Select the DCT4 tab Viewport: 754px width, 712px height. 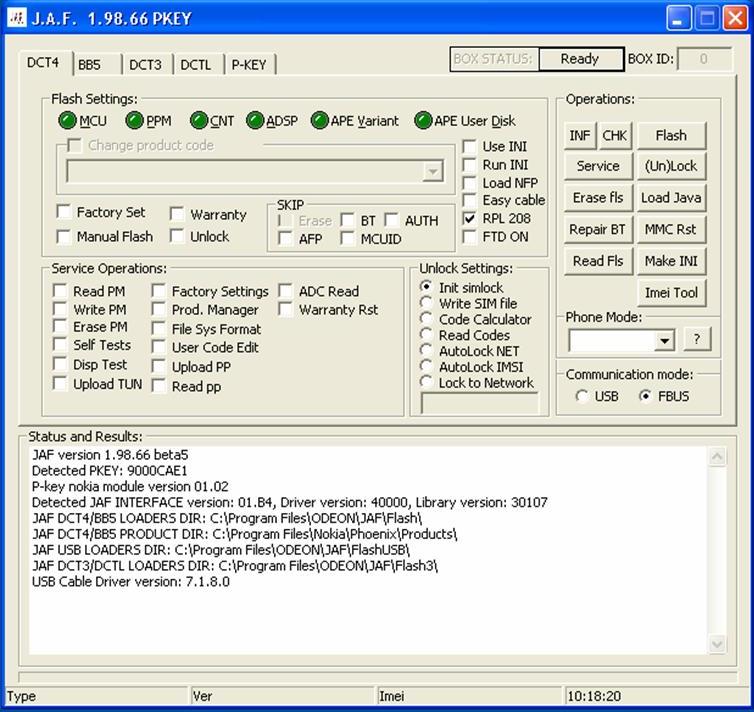(45, 63)
